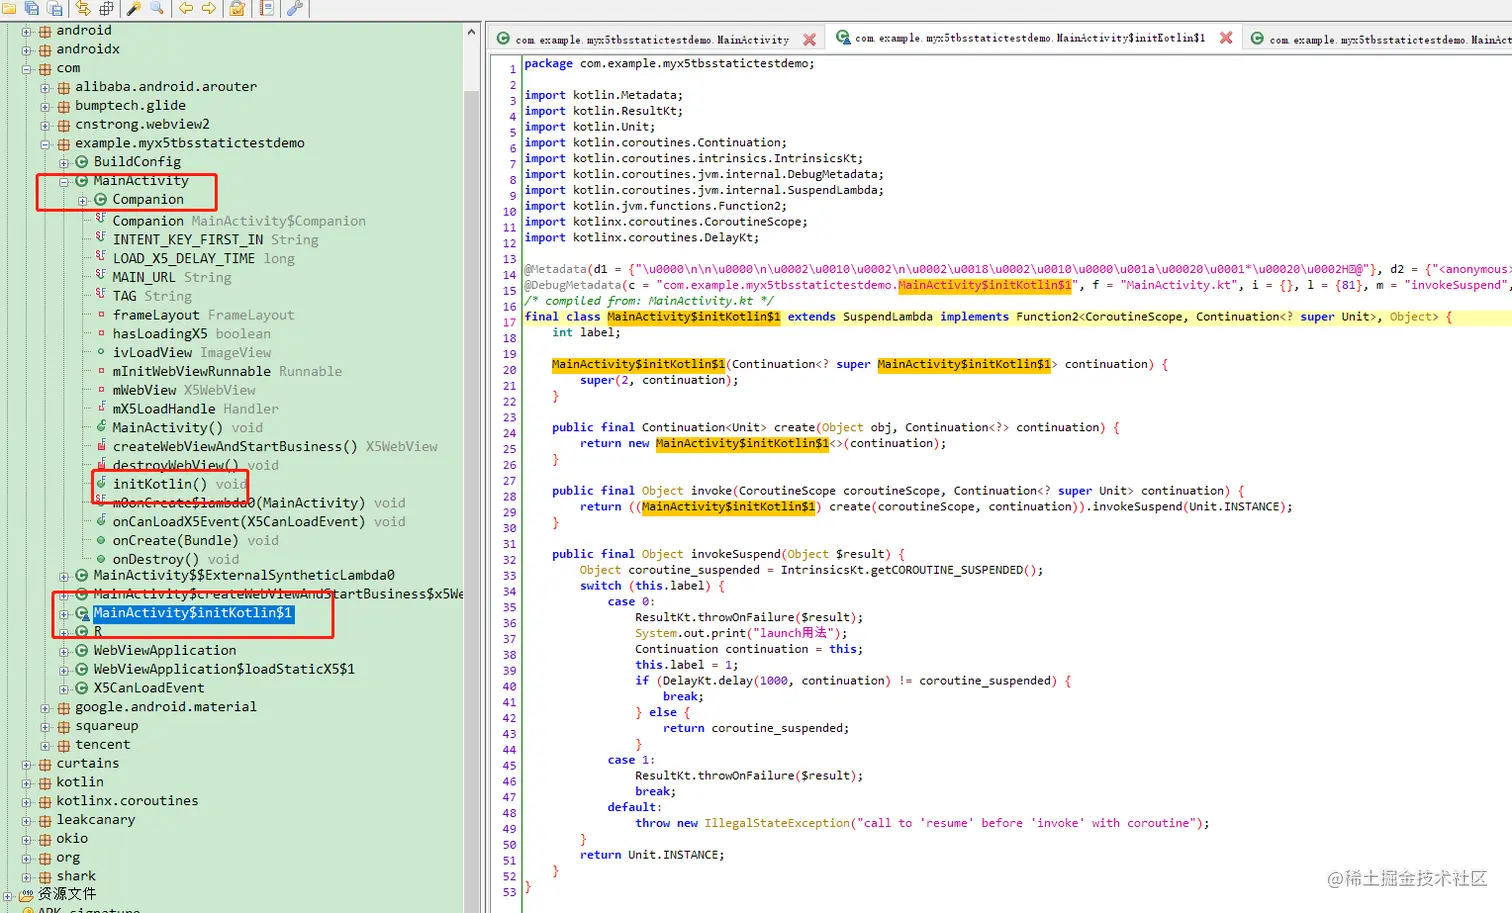Image resolution: width=1512 pixels, height=913 pixels.
Task: Click the X5CanLoadEvent class icon
Action: pyautogui.click(x=82, y=688)
